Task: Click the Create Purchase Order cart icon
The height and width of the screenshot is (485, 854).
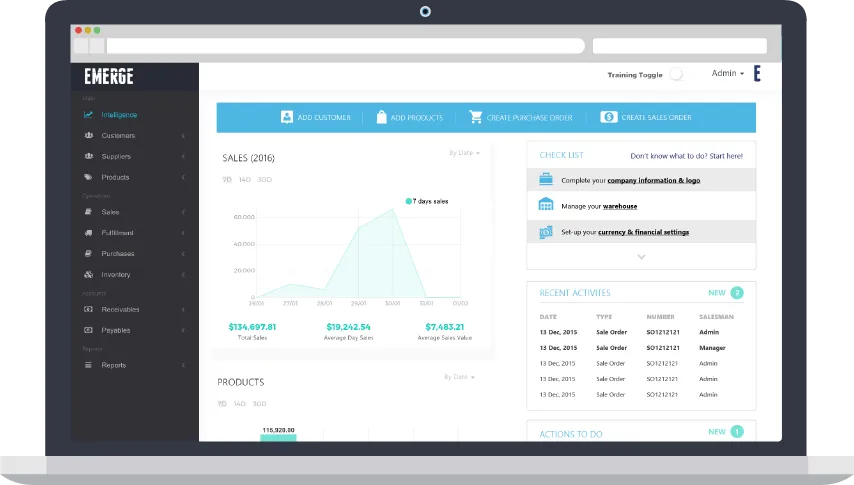Action: [476, 117]
